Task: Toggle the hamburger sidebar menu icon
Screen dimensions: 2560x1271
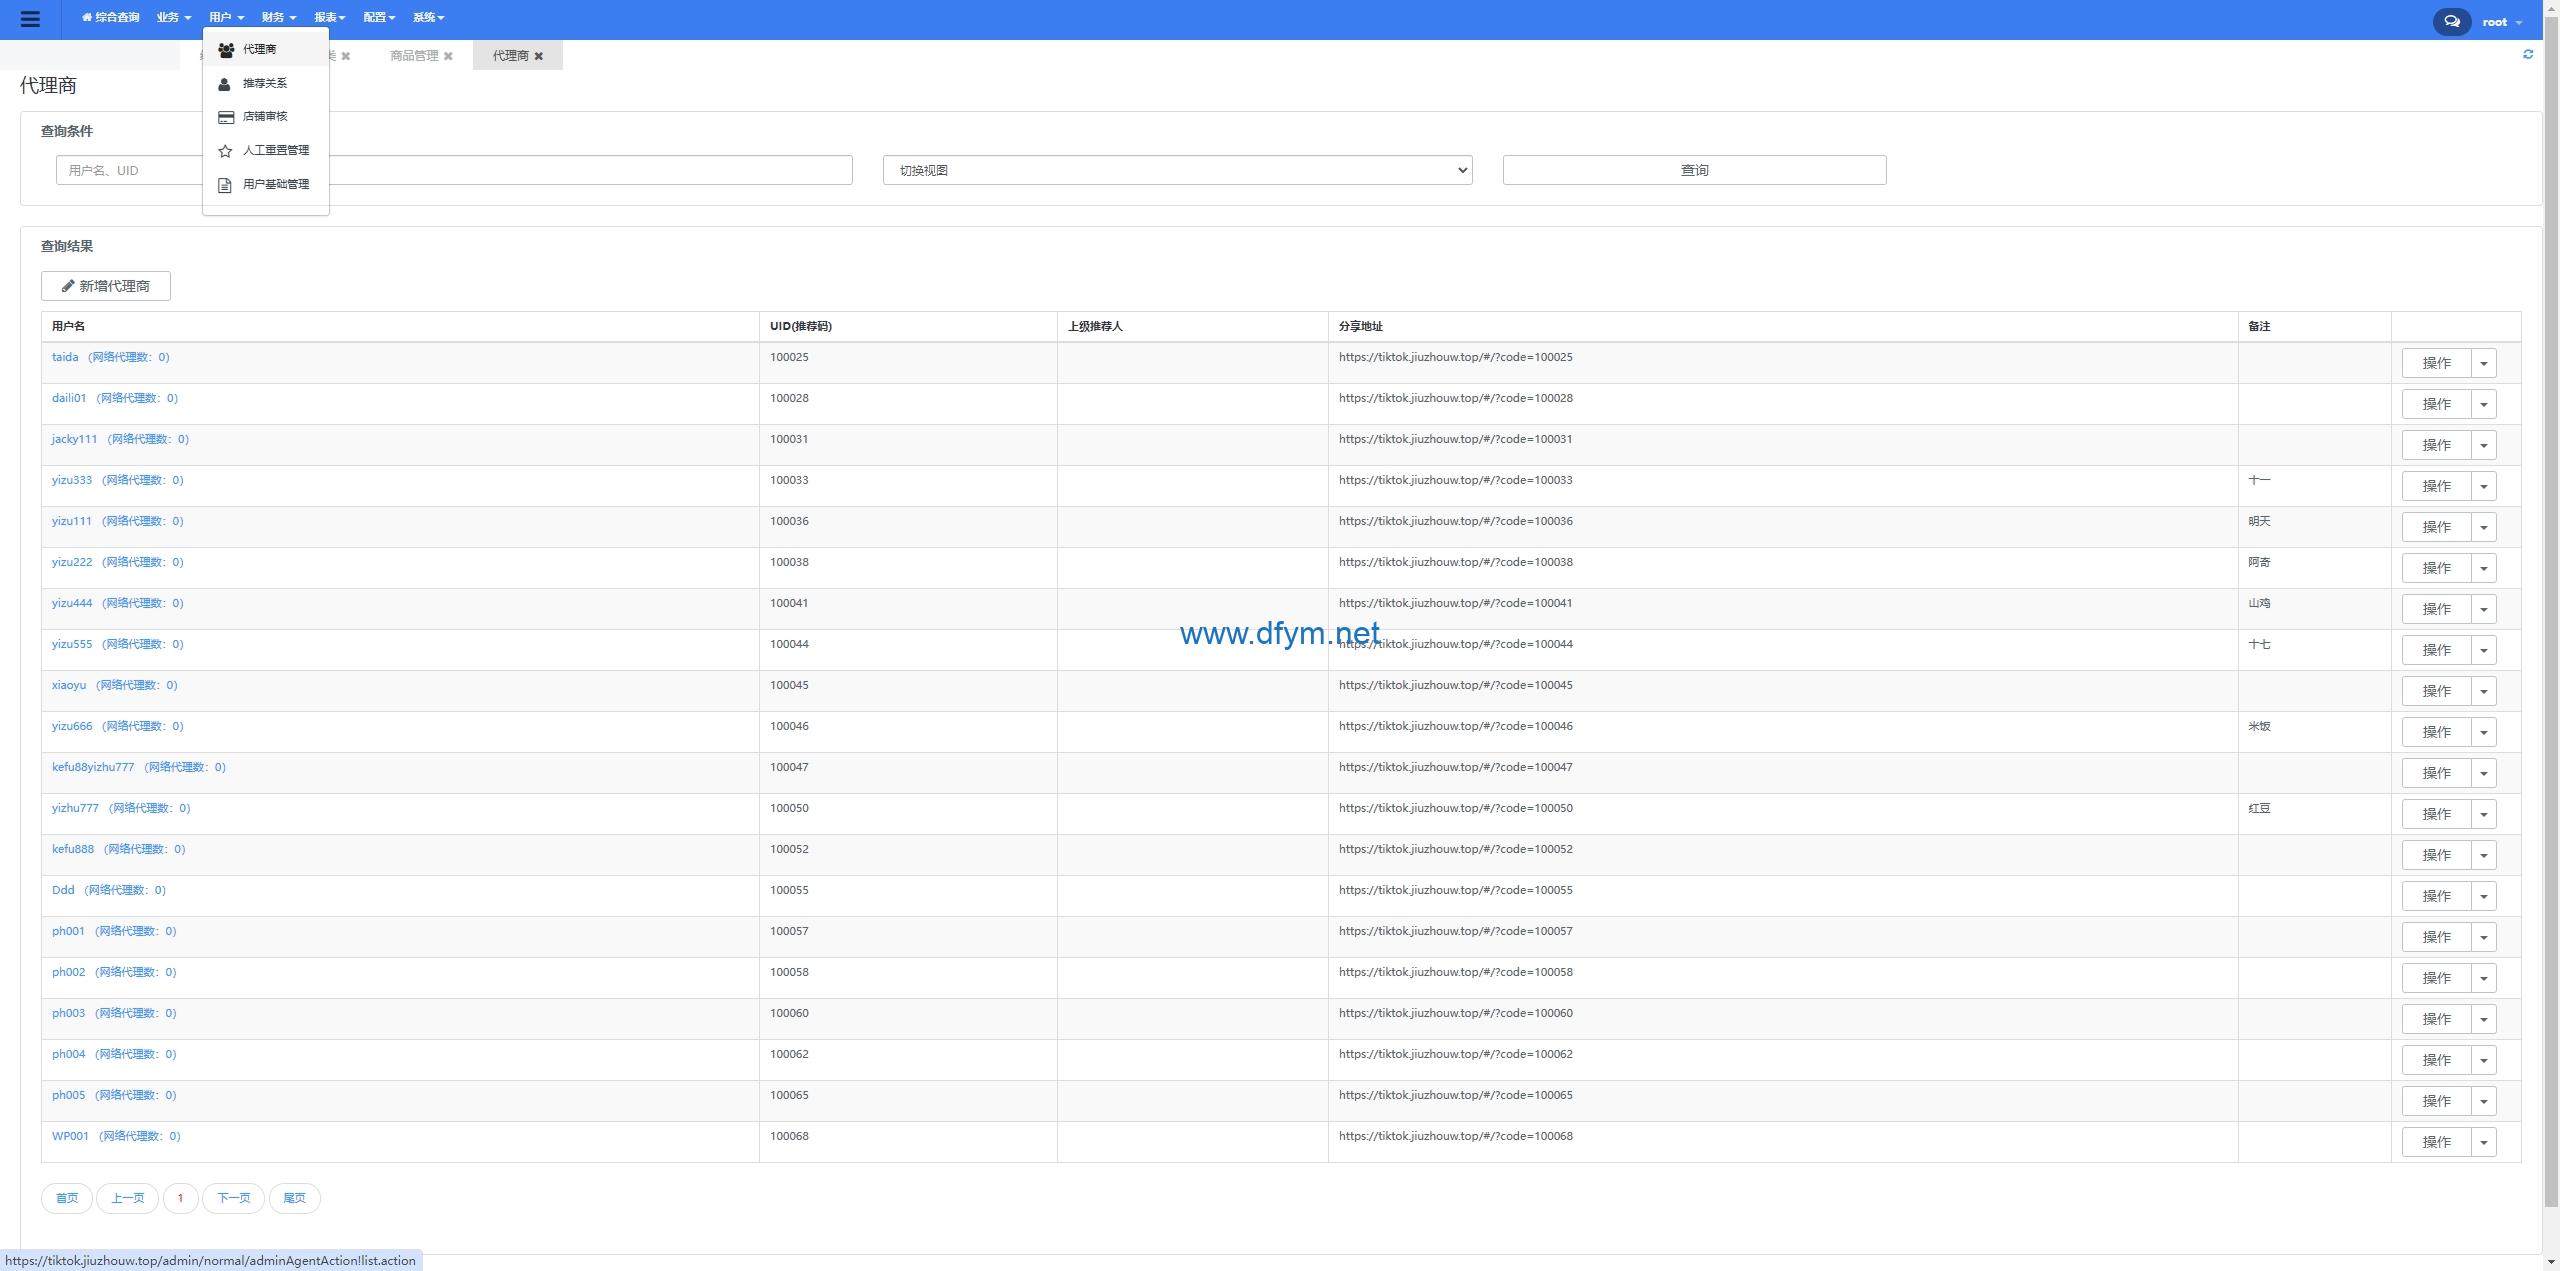Action: coord(30,19)
